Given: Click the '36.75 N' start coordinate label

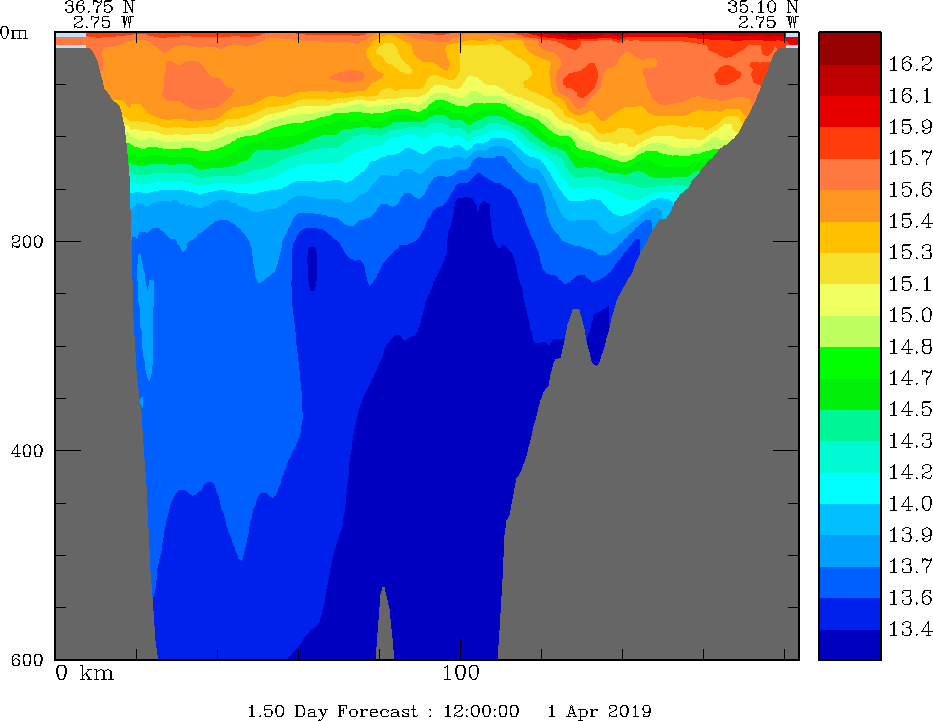Looking at the screenshot, I should [99, 6].
